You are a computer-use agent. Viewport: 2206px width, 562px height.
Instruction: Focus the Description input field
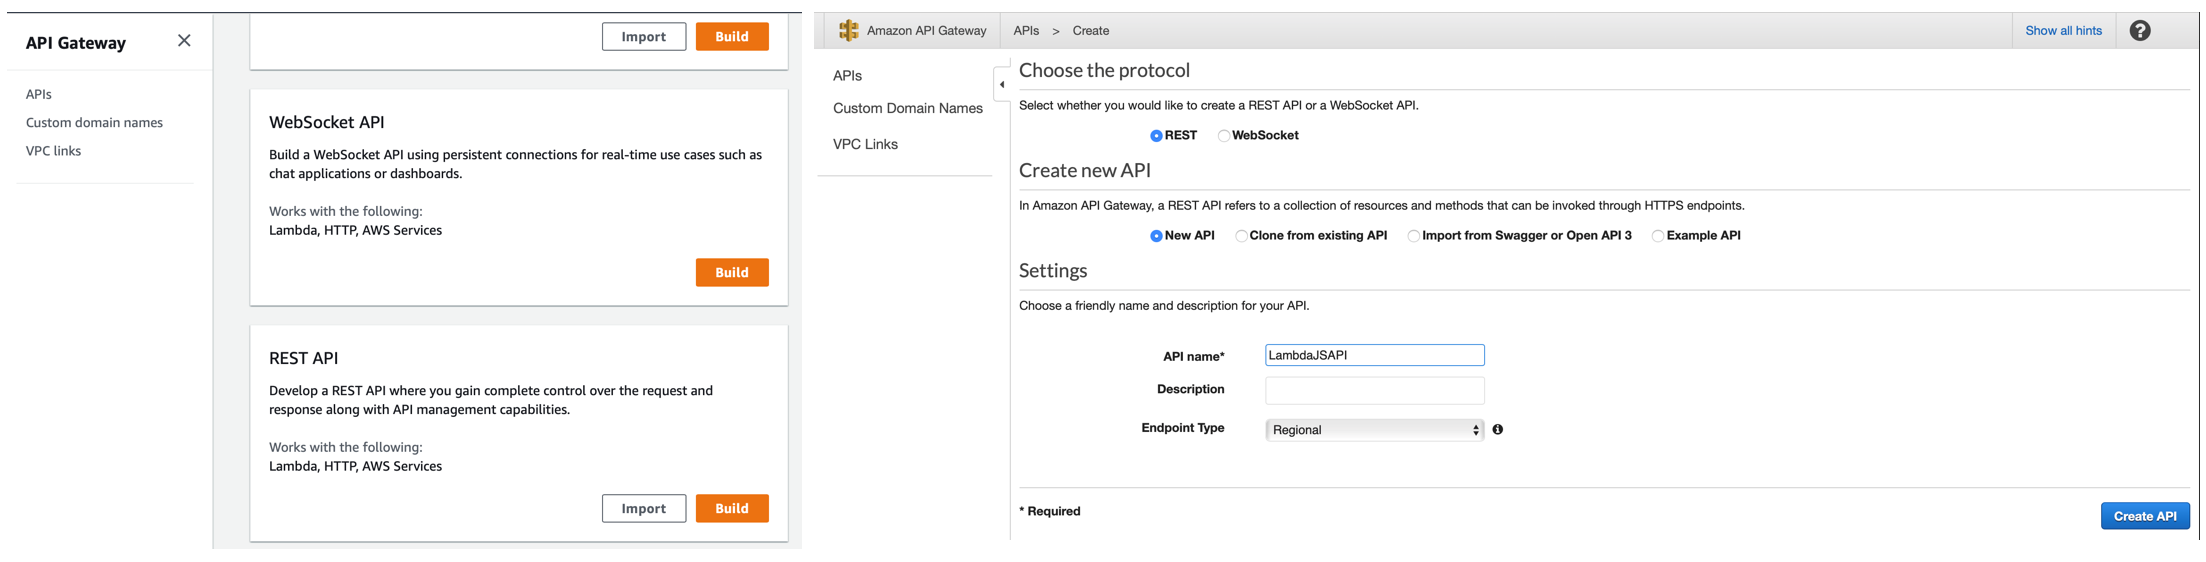pyautogui.click(x=1374, y=390)
